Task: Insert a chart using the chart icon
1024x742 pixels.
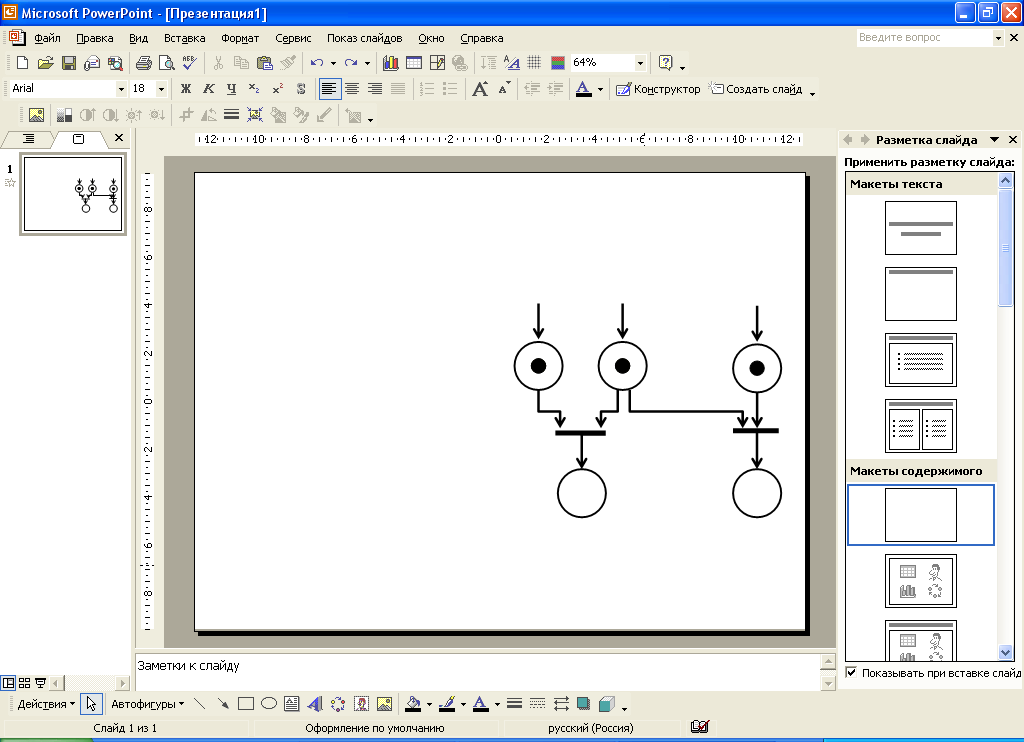Action: point(390,63)
